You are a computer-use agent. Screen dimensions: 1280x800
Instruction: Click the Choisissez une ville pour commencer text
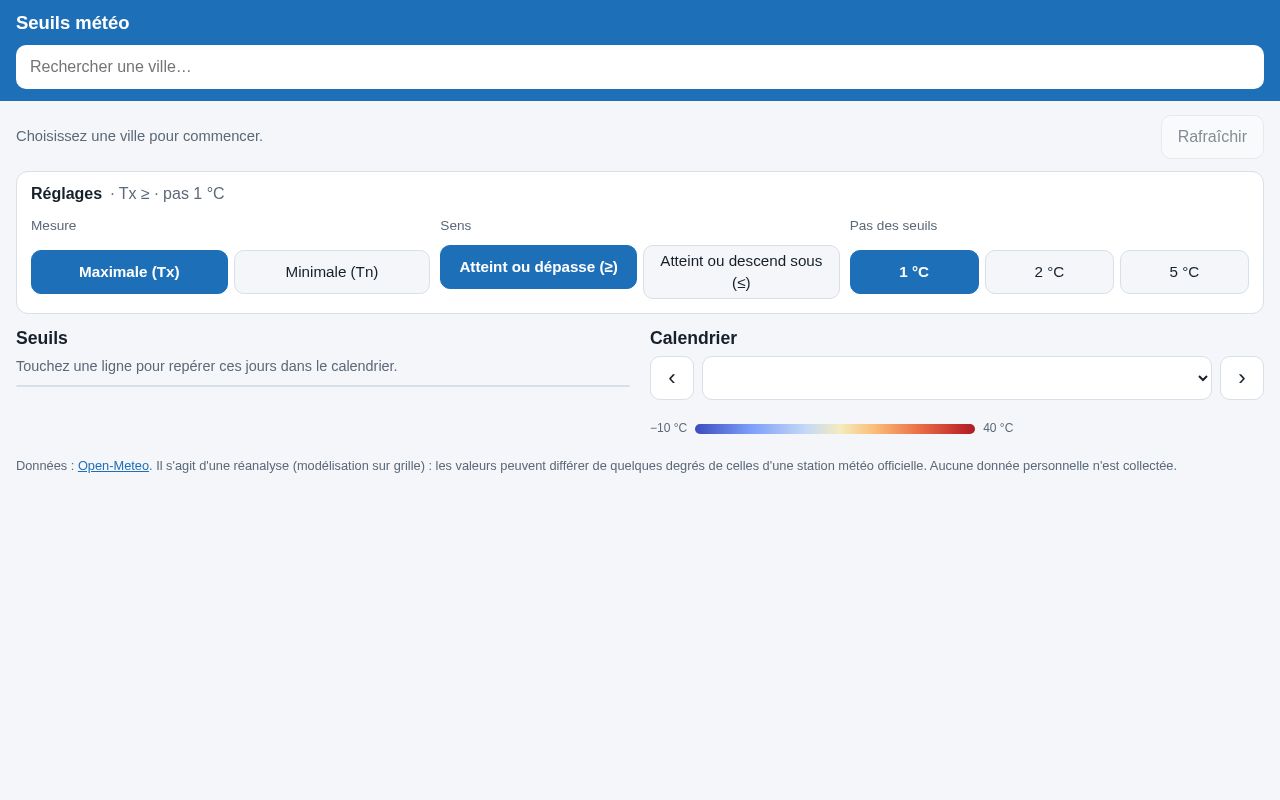[140, 136]
